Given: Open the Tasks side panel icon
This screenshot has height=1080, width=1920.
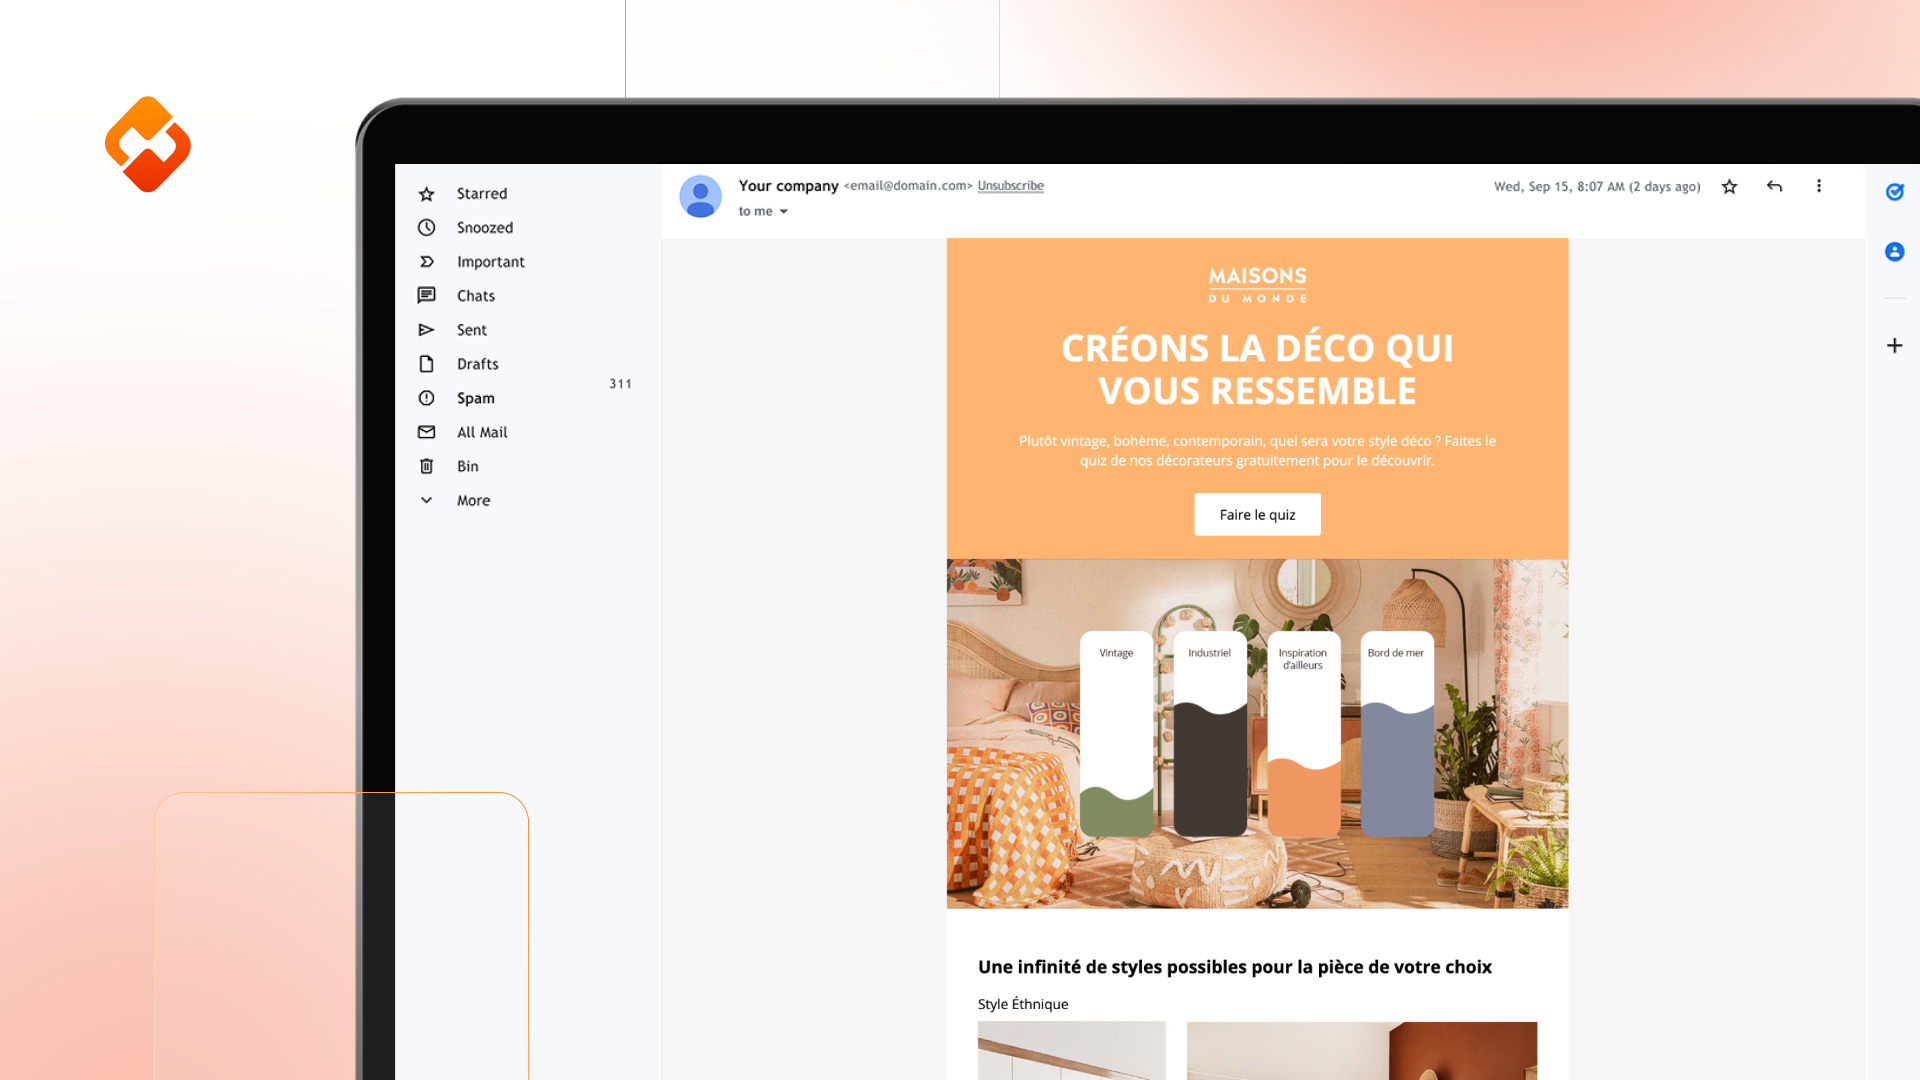Looking at the screenshot, I should pyautogui.click(x=1894, y=192).
